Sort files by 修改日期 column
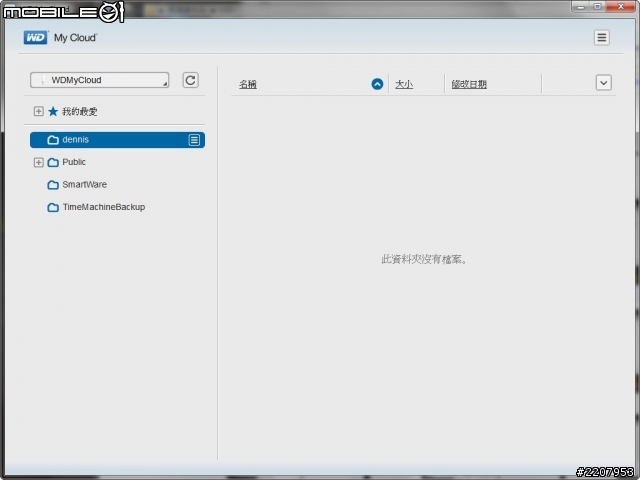 (469, 84)
